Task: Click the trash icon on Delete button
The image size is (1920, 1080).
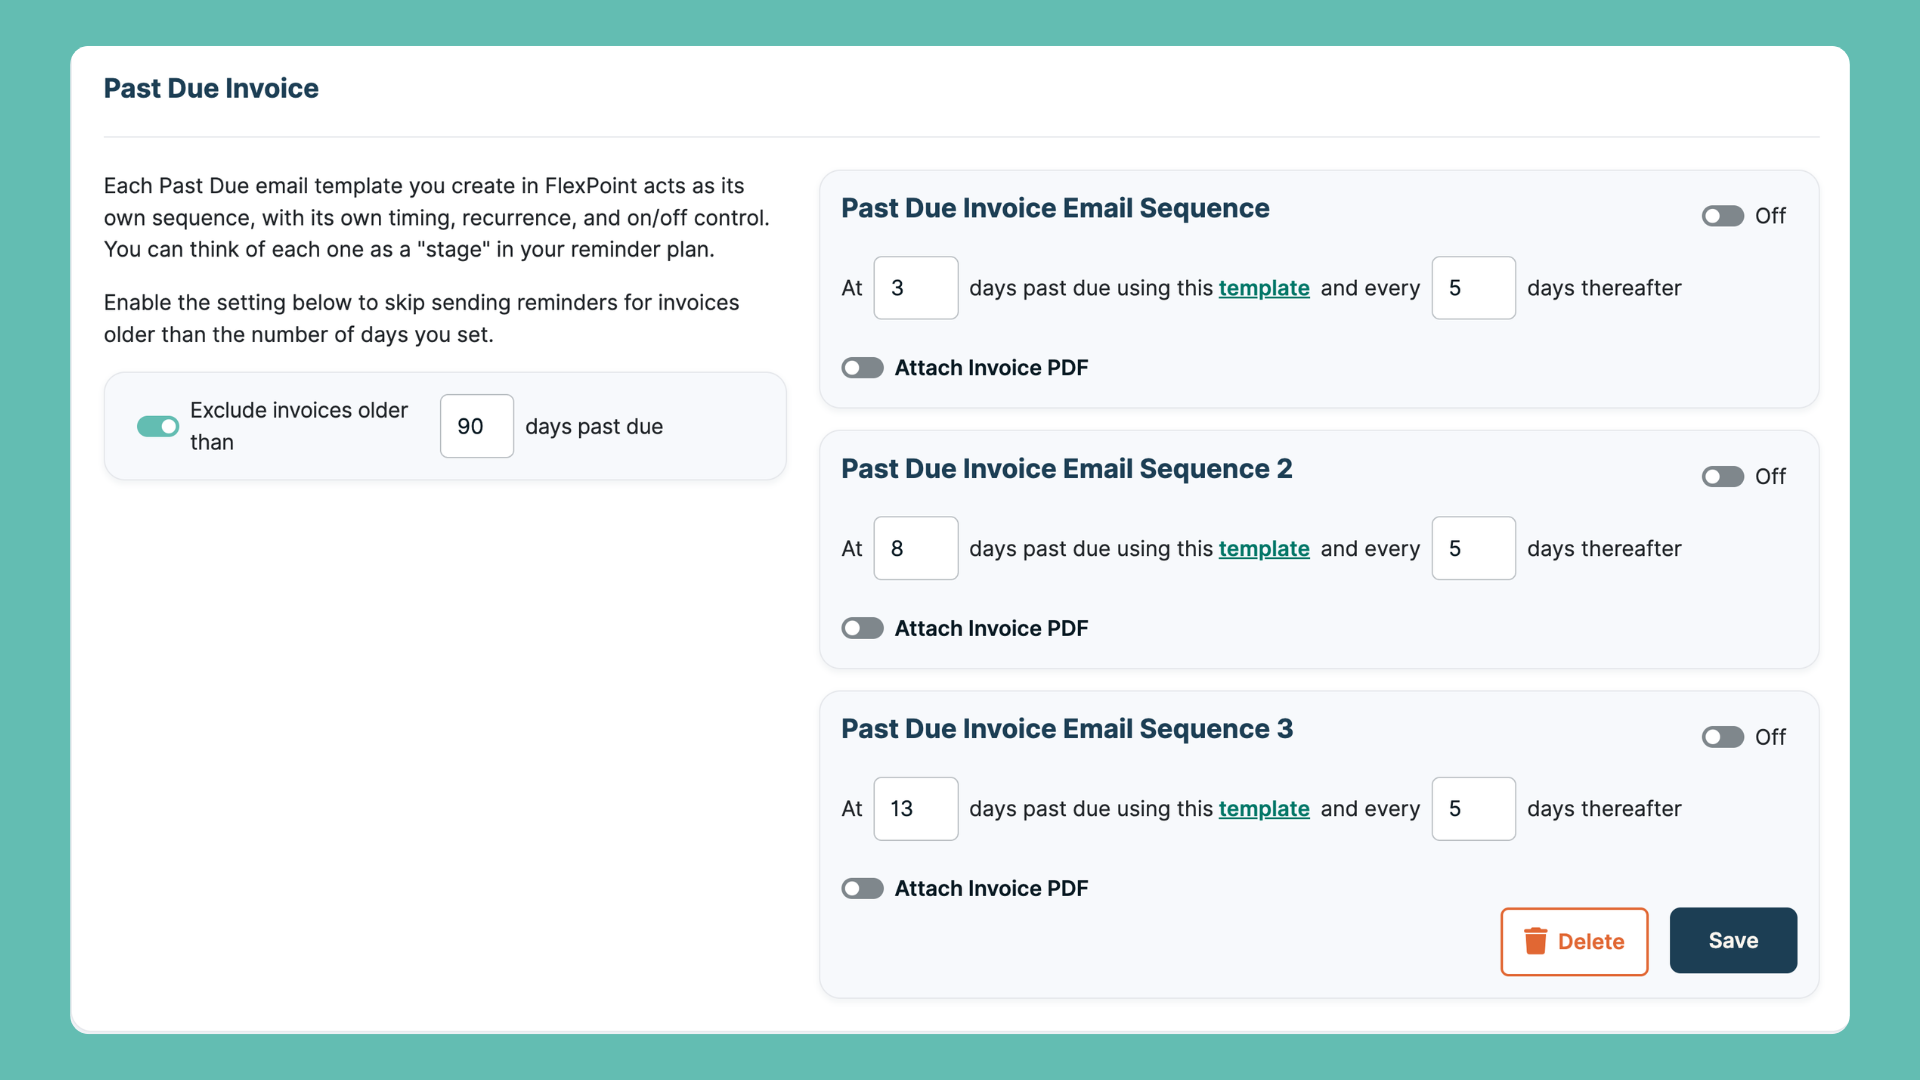Action: click(1535, 941)
